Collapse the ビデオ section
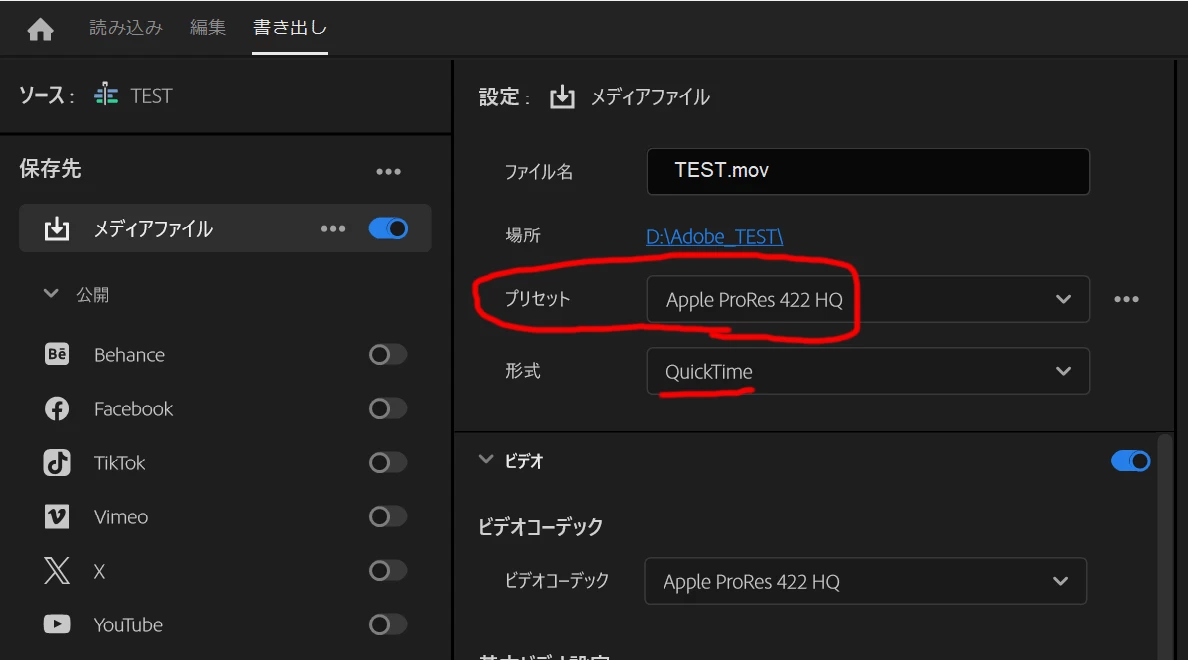The height and width of the screenshot is (660, 1188). tap(486, 459)
